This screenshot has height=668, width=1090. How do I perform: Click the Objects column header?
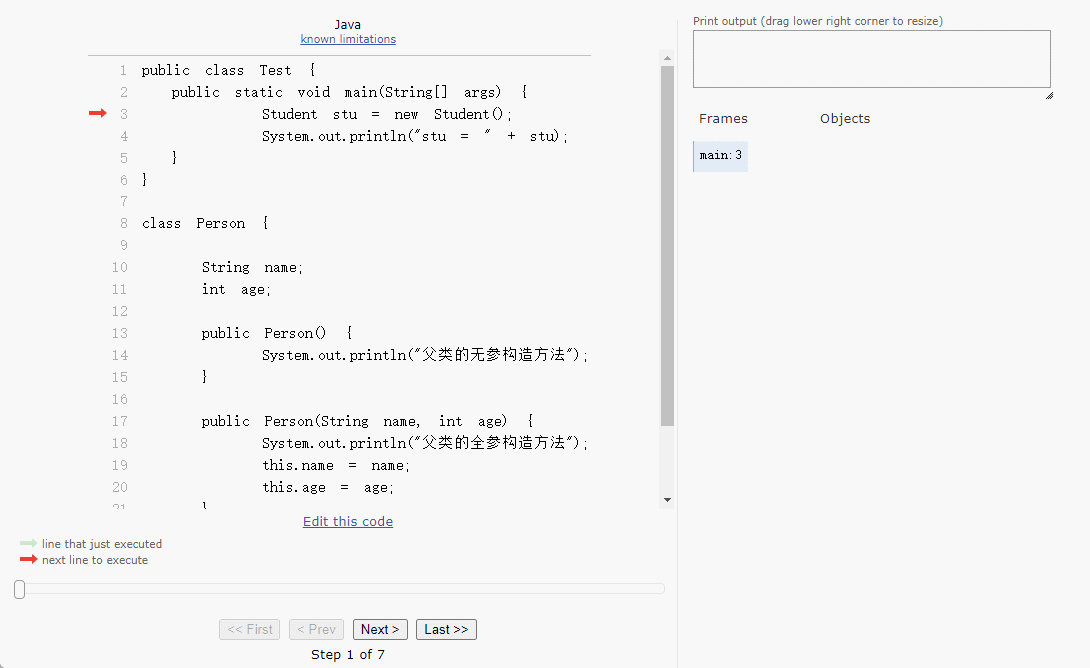pyautogui.click(x=845, y=118)
